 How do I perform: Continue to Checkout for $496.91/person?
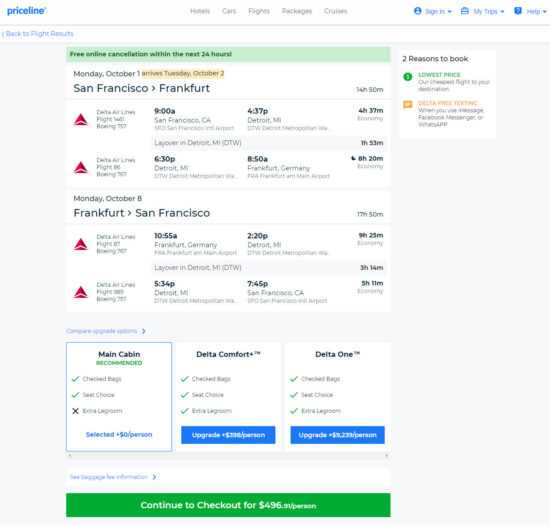pos(228,505)
